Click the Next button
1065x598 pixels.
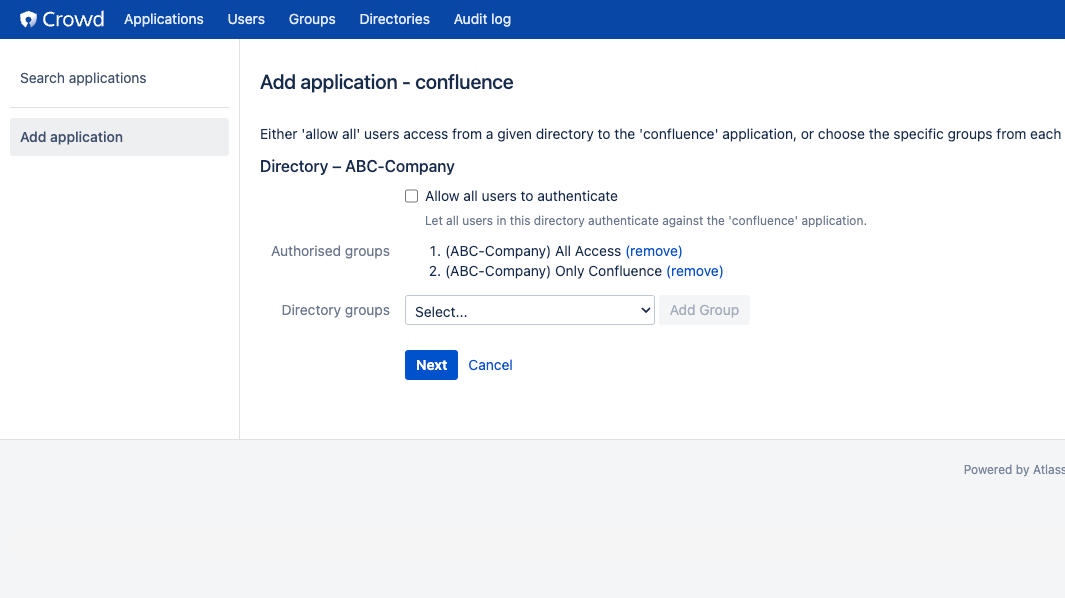pyautogui.click(x=431, y=365)
